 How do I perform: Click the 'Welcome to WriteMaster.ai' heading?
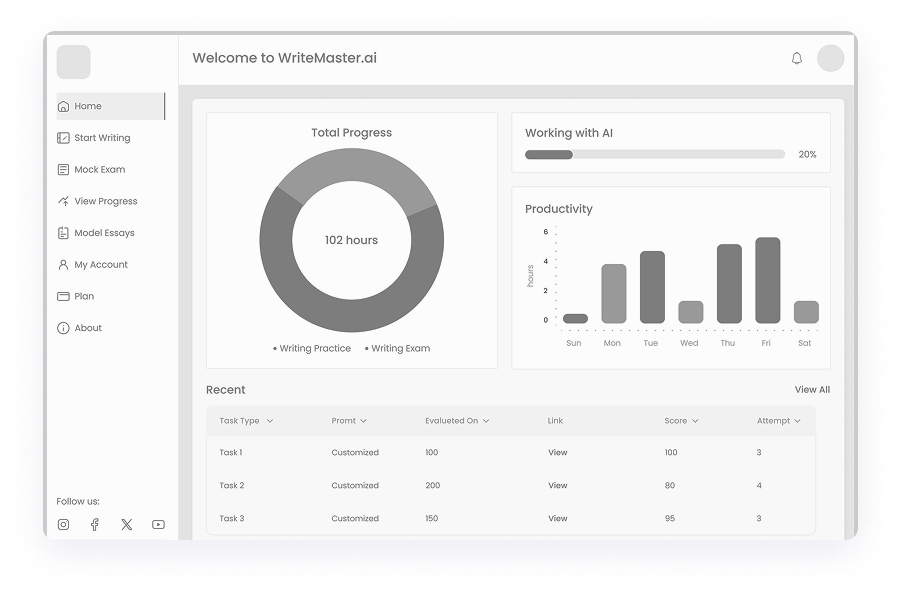tap(284, 58)
